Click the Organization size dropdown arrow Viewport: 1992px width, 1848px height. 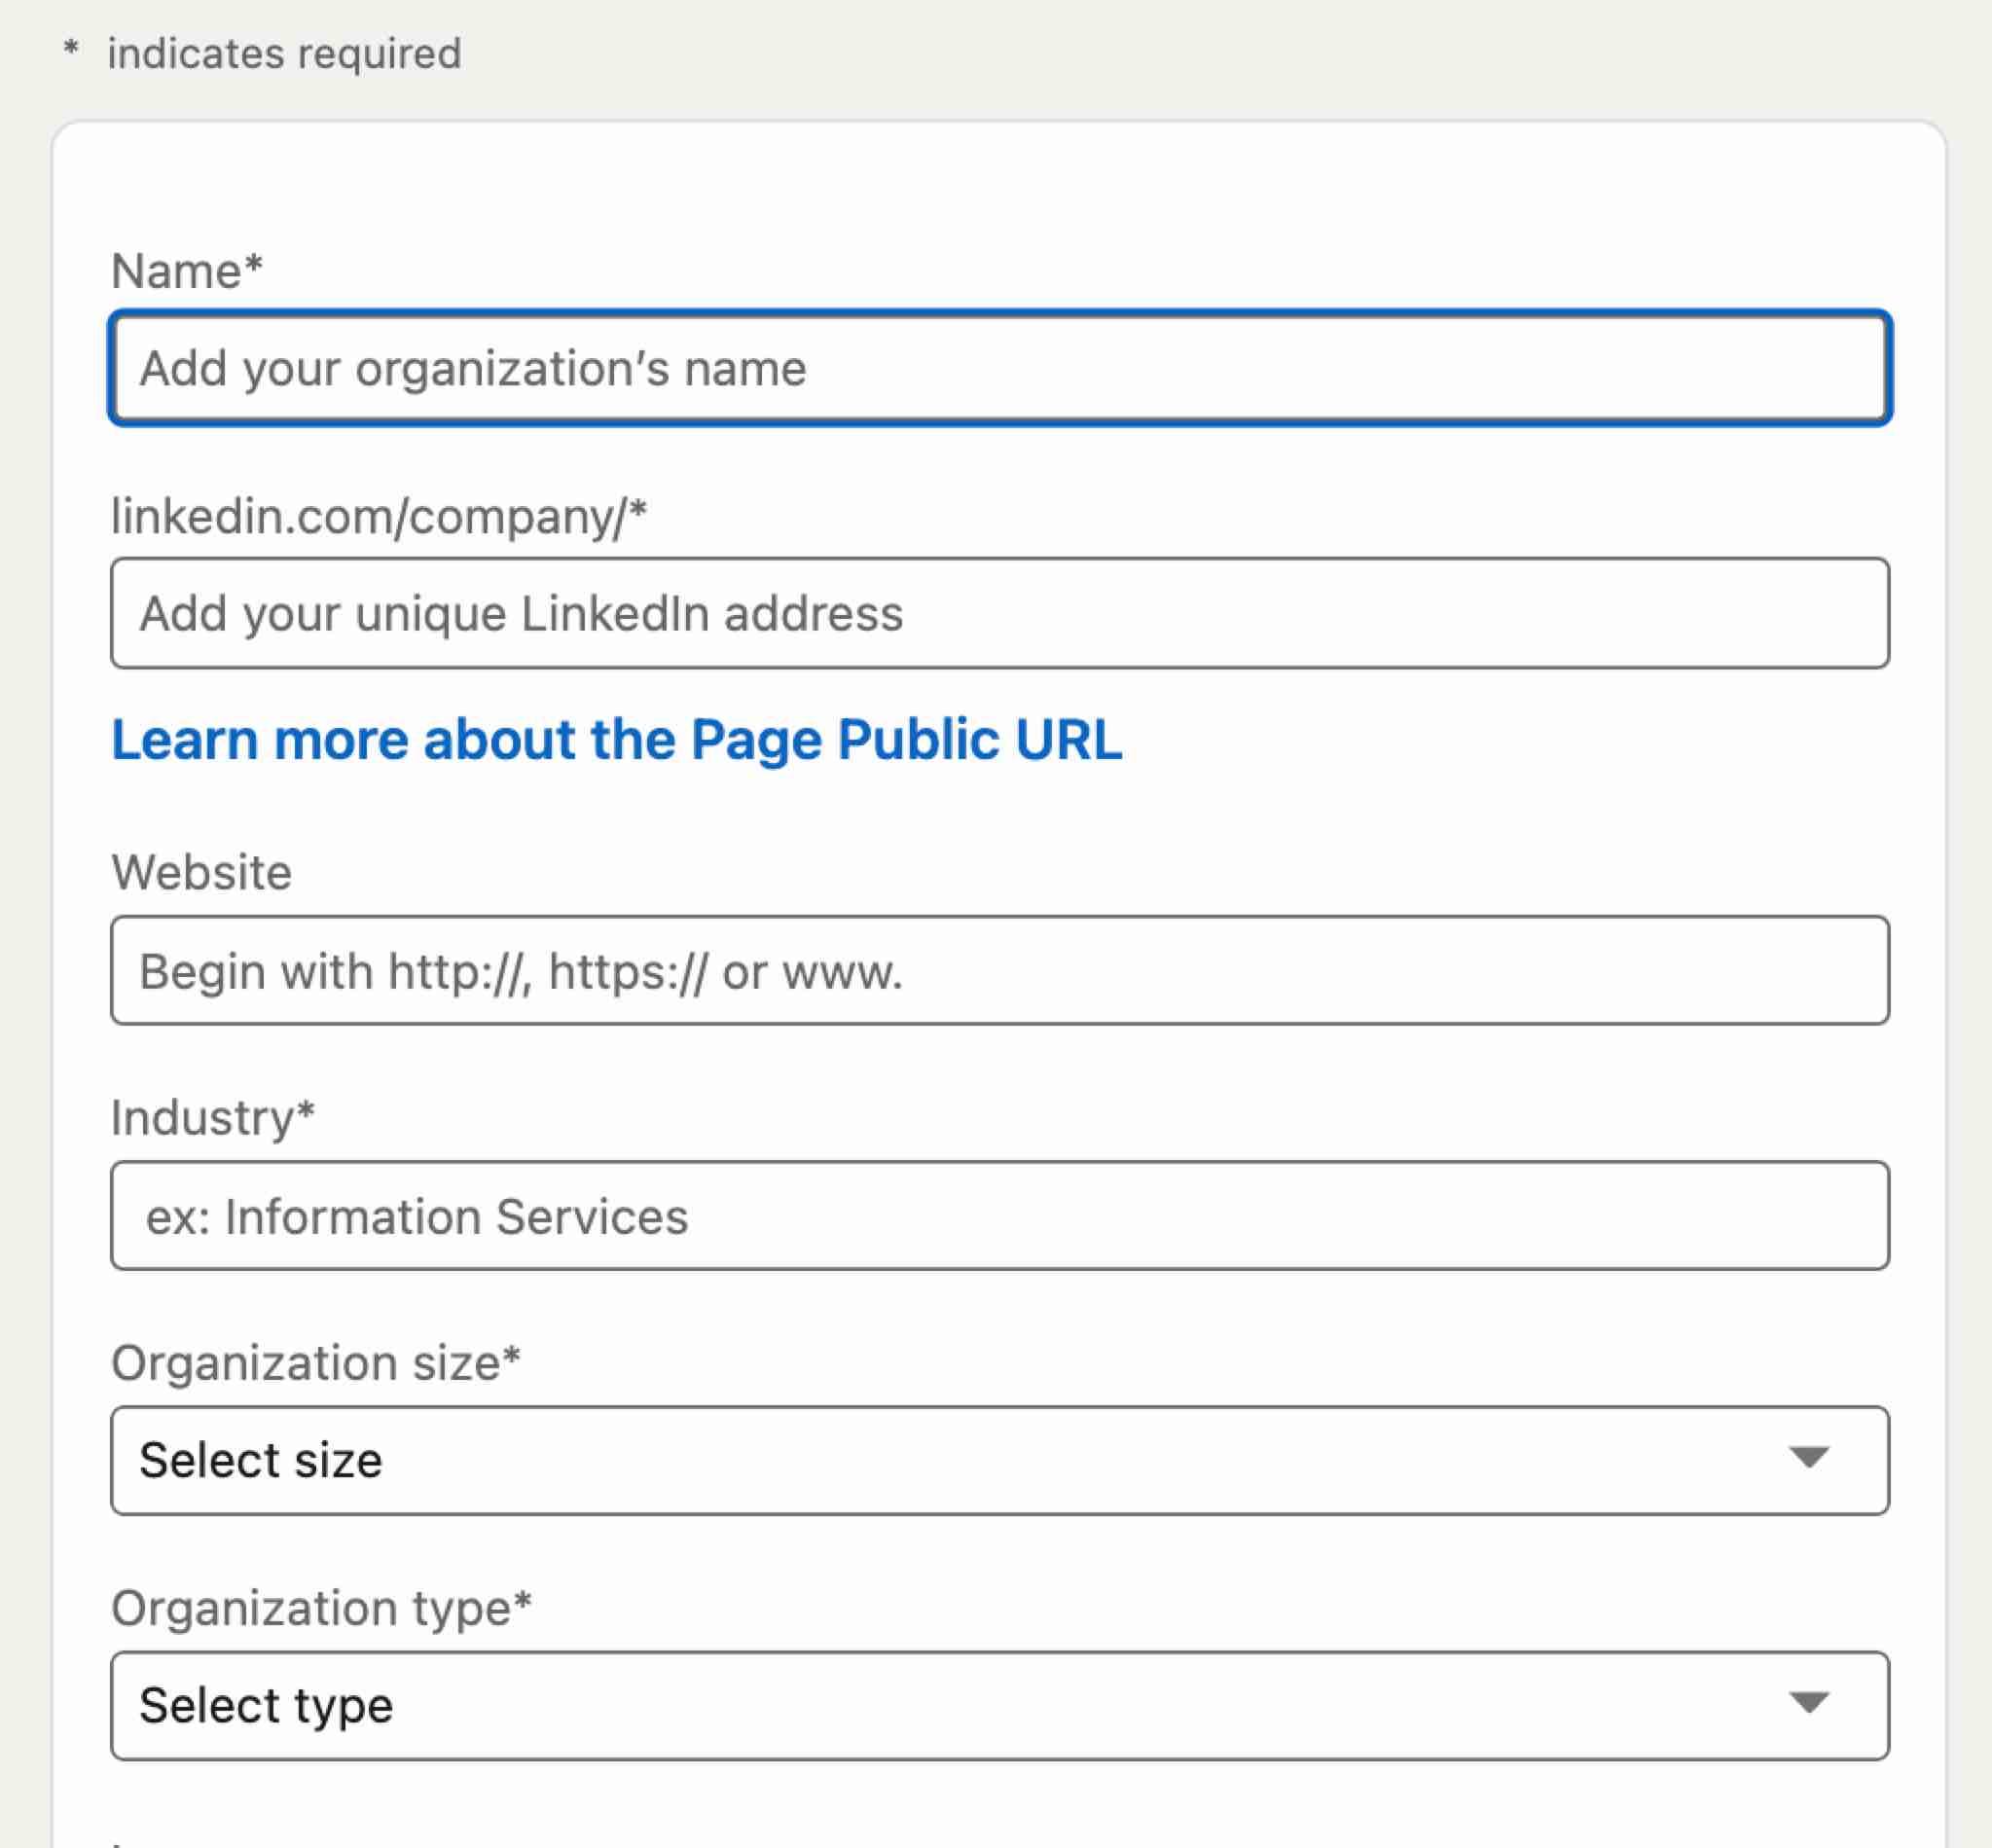1809,1458
